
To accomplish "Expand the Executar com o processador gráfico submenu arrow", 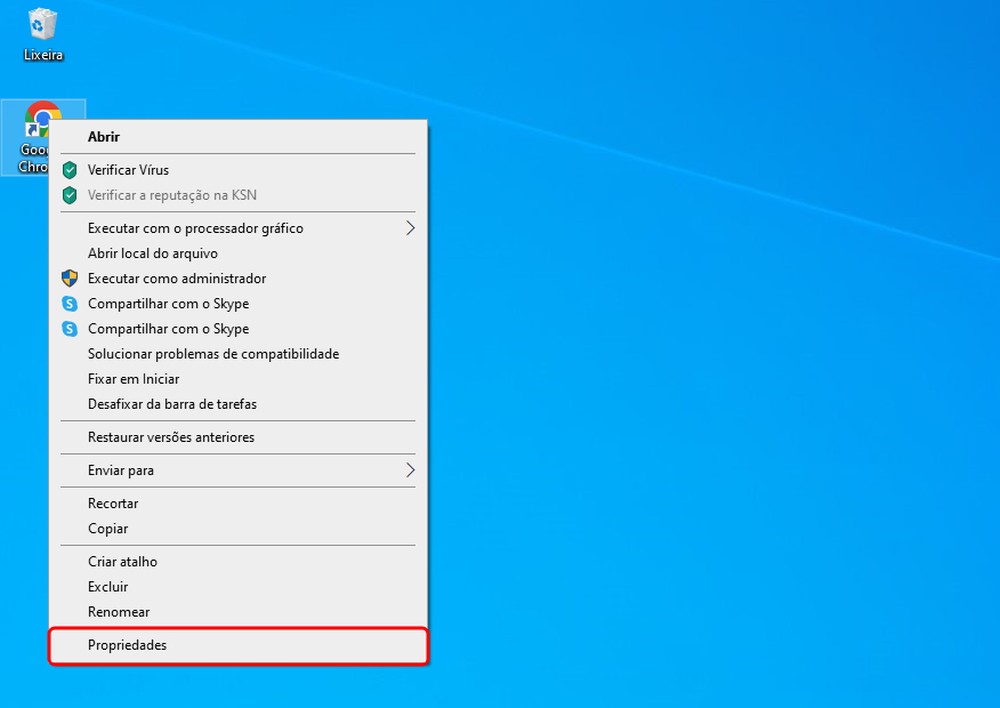I will 410,228.
